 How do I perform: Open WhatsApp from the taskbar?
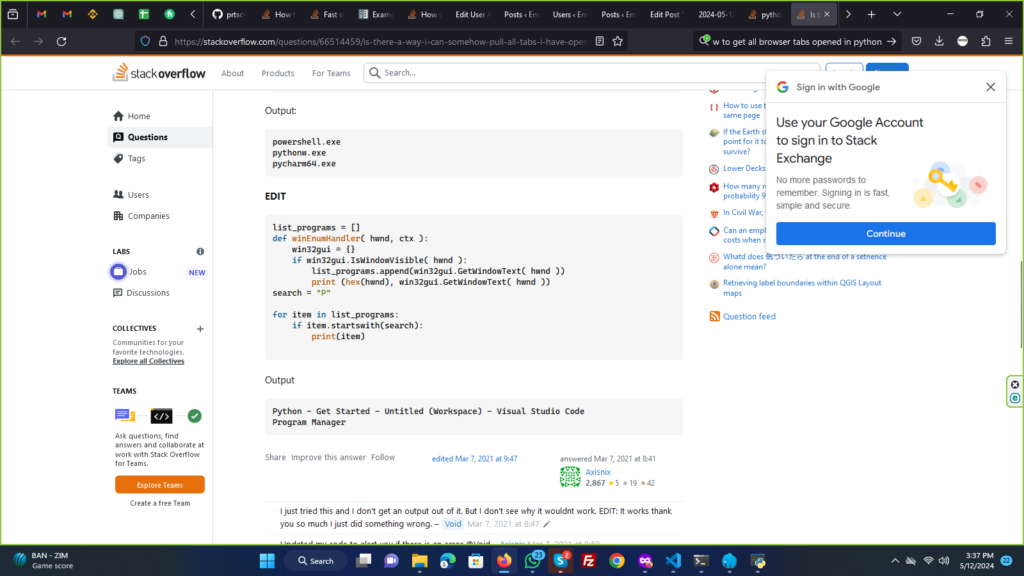(532, 561)
